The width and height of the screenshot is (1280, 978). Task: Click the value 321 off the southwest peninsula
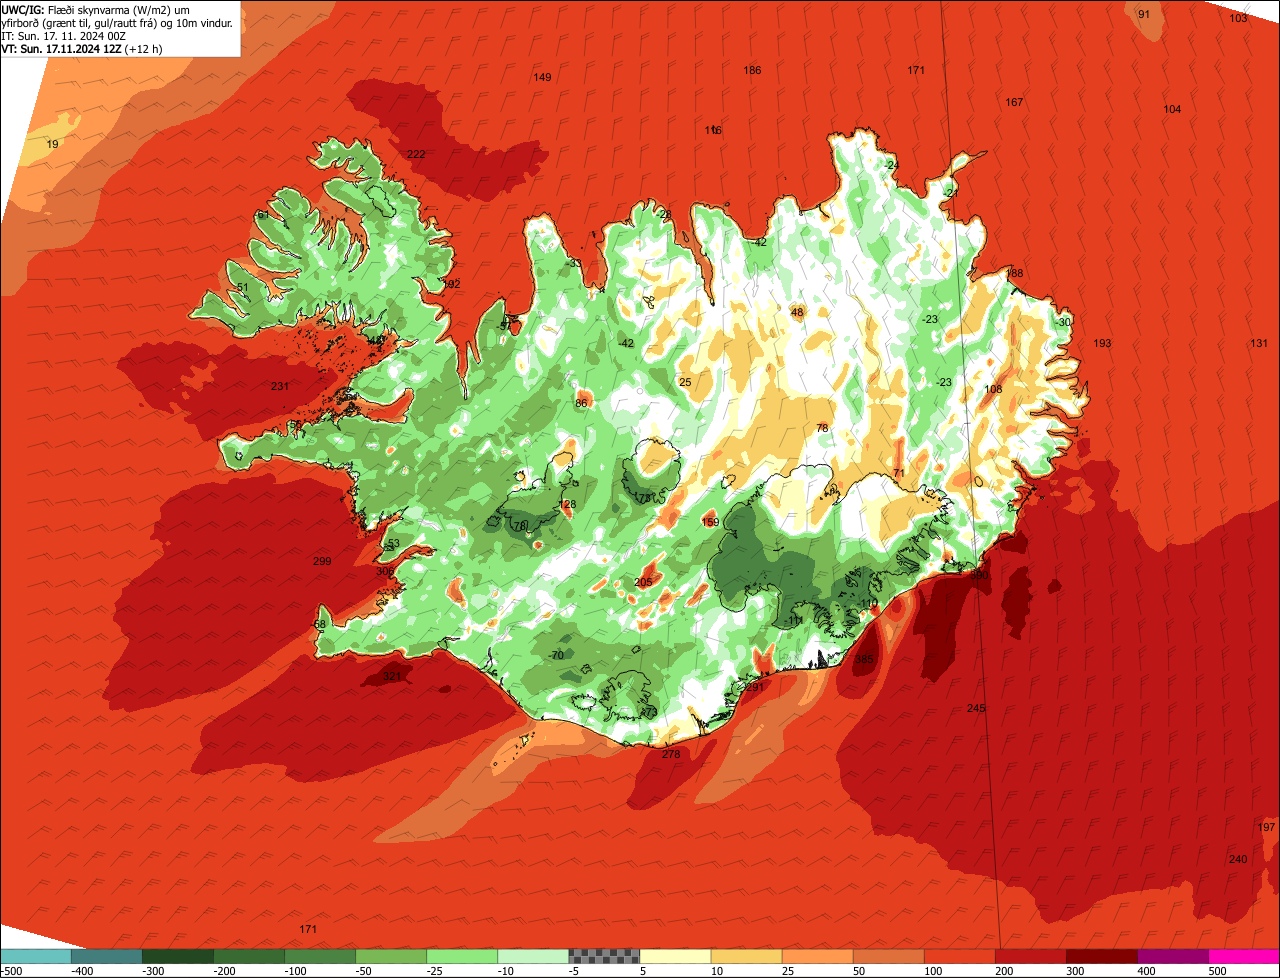[x=392, y=677]
